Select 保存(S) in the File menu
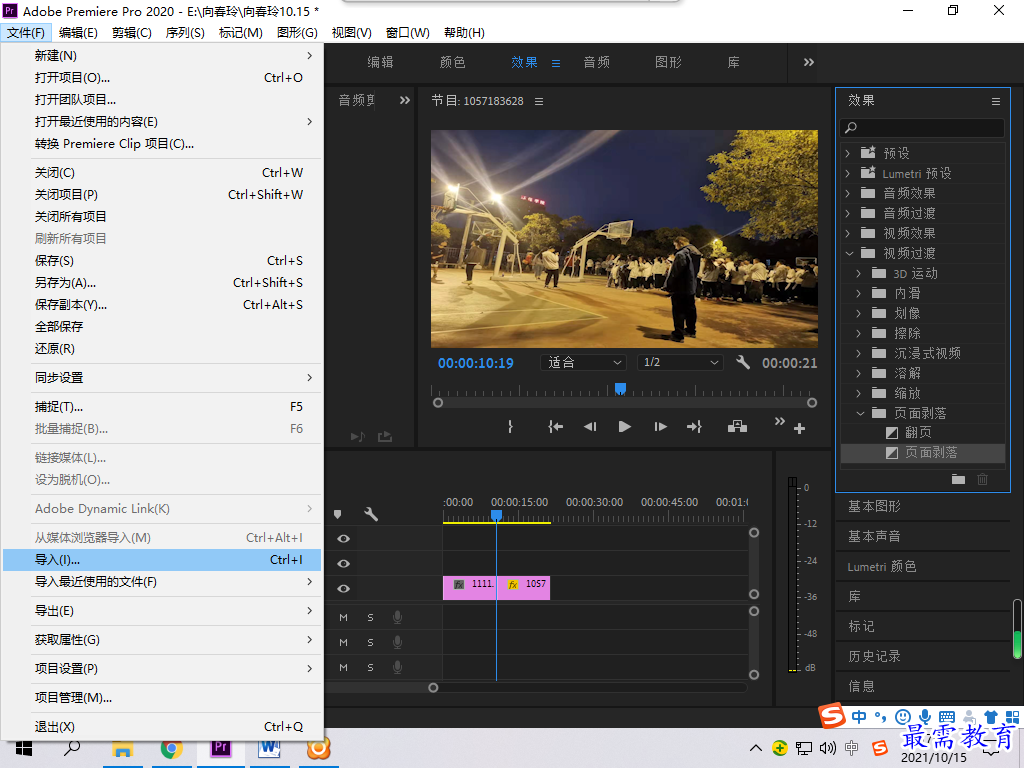 pyautogui.click(x=162, y=261)
